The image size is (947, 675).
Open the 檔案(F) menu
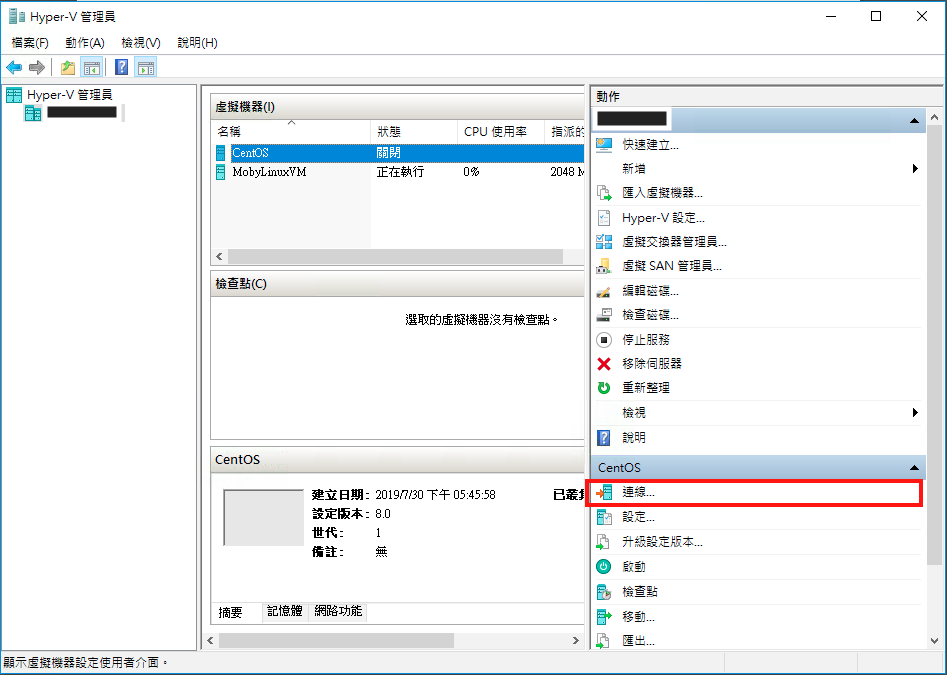30,43
